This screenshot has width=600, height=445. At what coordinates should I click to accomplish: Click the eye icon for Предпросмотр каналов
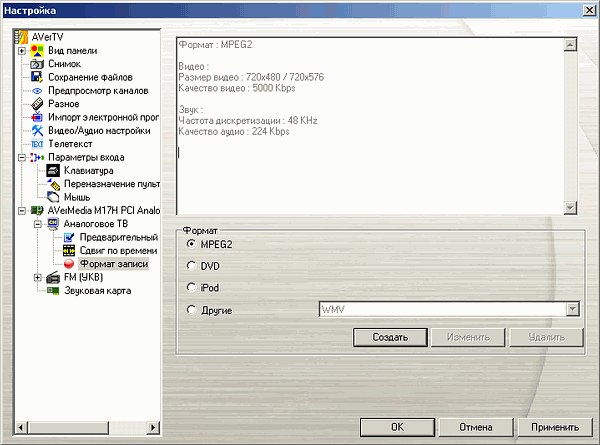coord(36,90)
